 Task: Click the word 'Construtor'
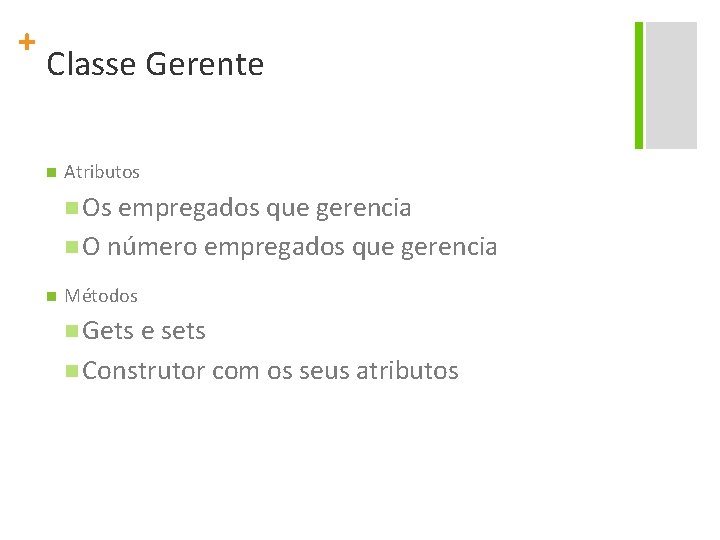(x=144, y=371)
